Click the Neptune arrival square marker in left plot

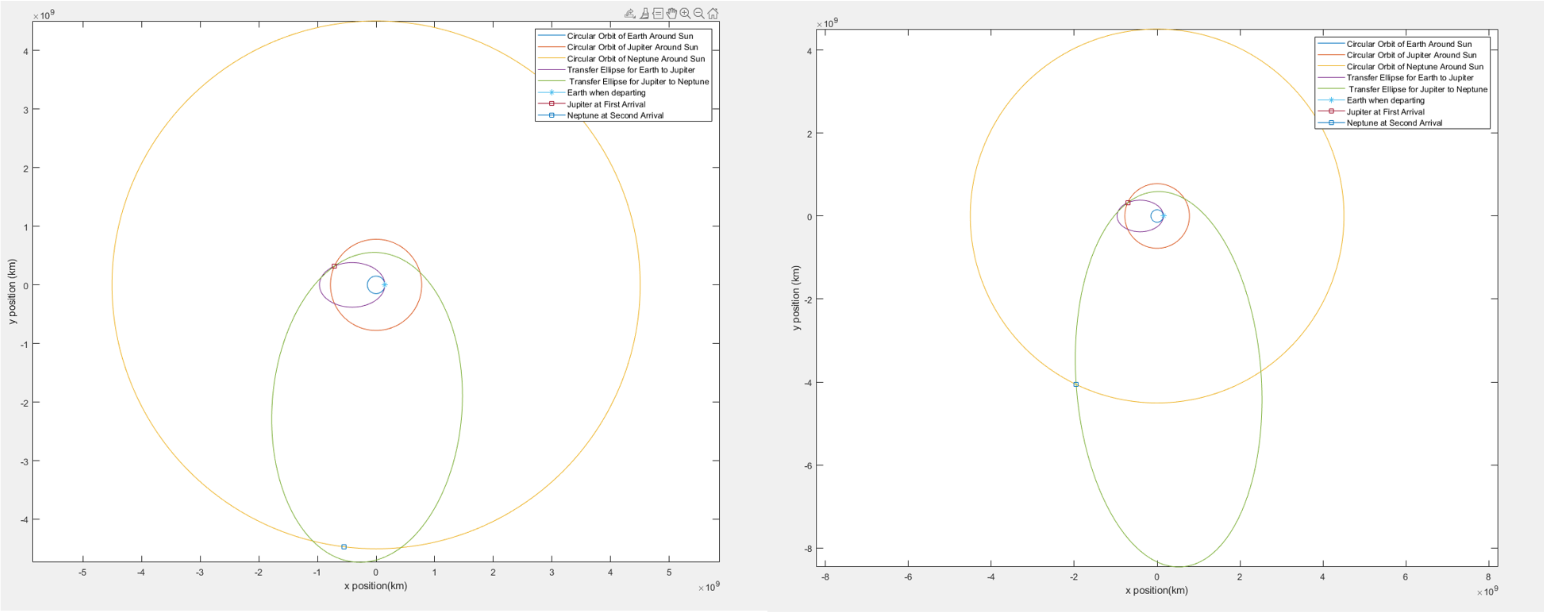(344, 547)
